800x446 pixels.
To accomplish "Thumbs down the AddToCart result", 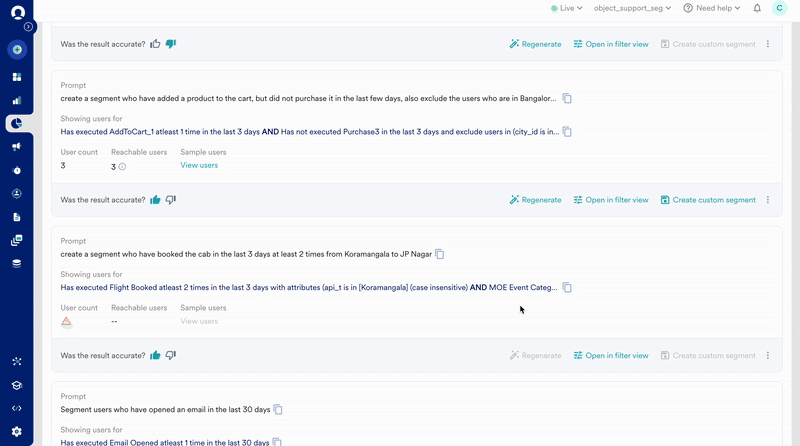I will click(171, 200).
